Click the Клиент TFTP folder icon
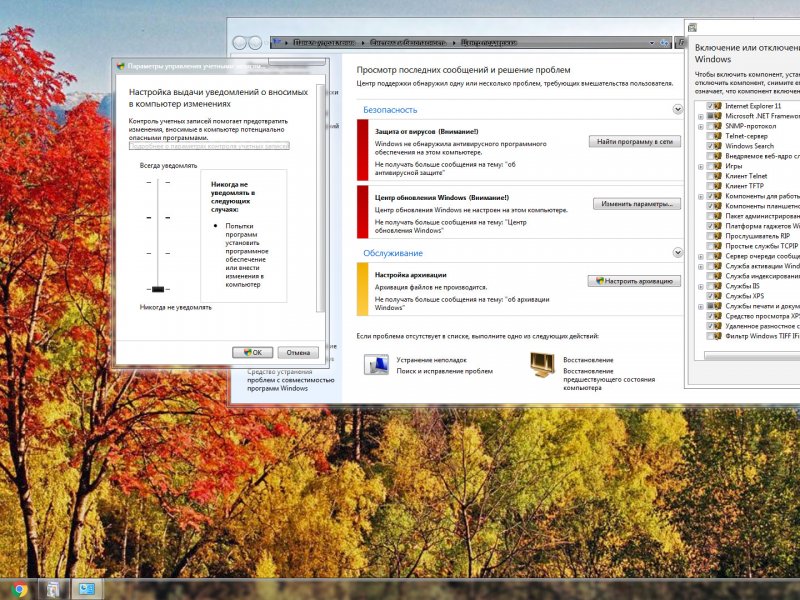The height and width of the screenshot is (600, 800). point(717,186)
